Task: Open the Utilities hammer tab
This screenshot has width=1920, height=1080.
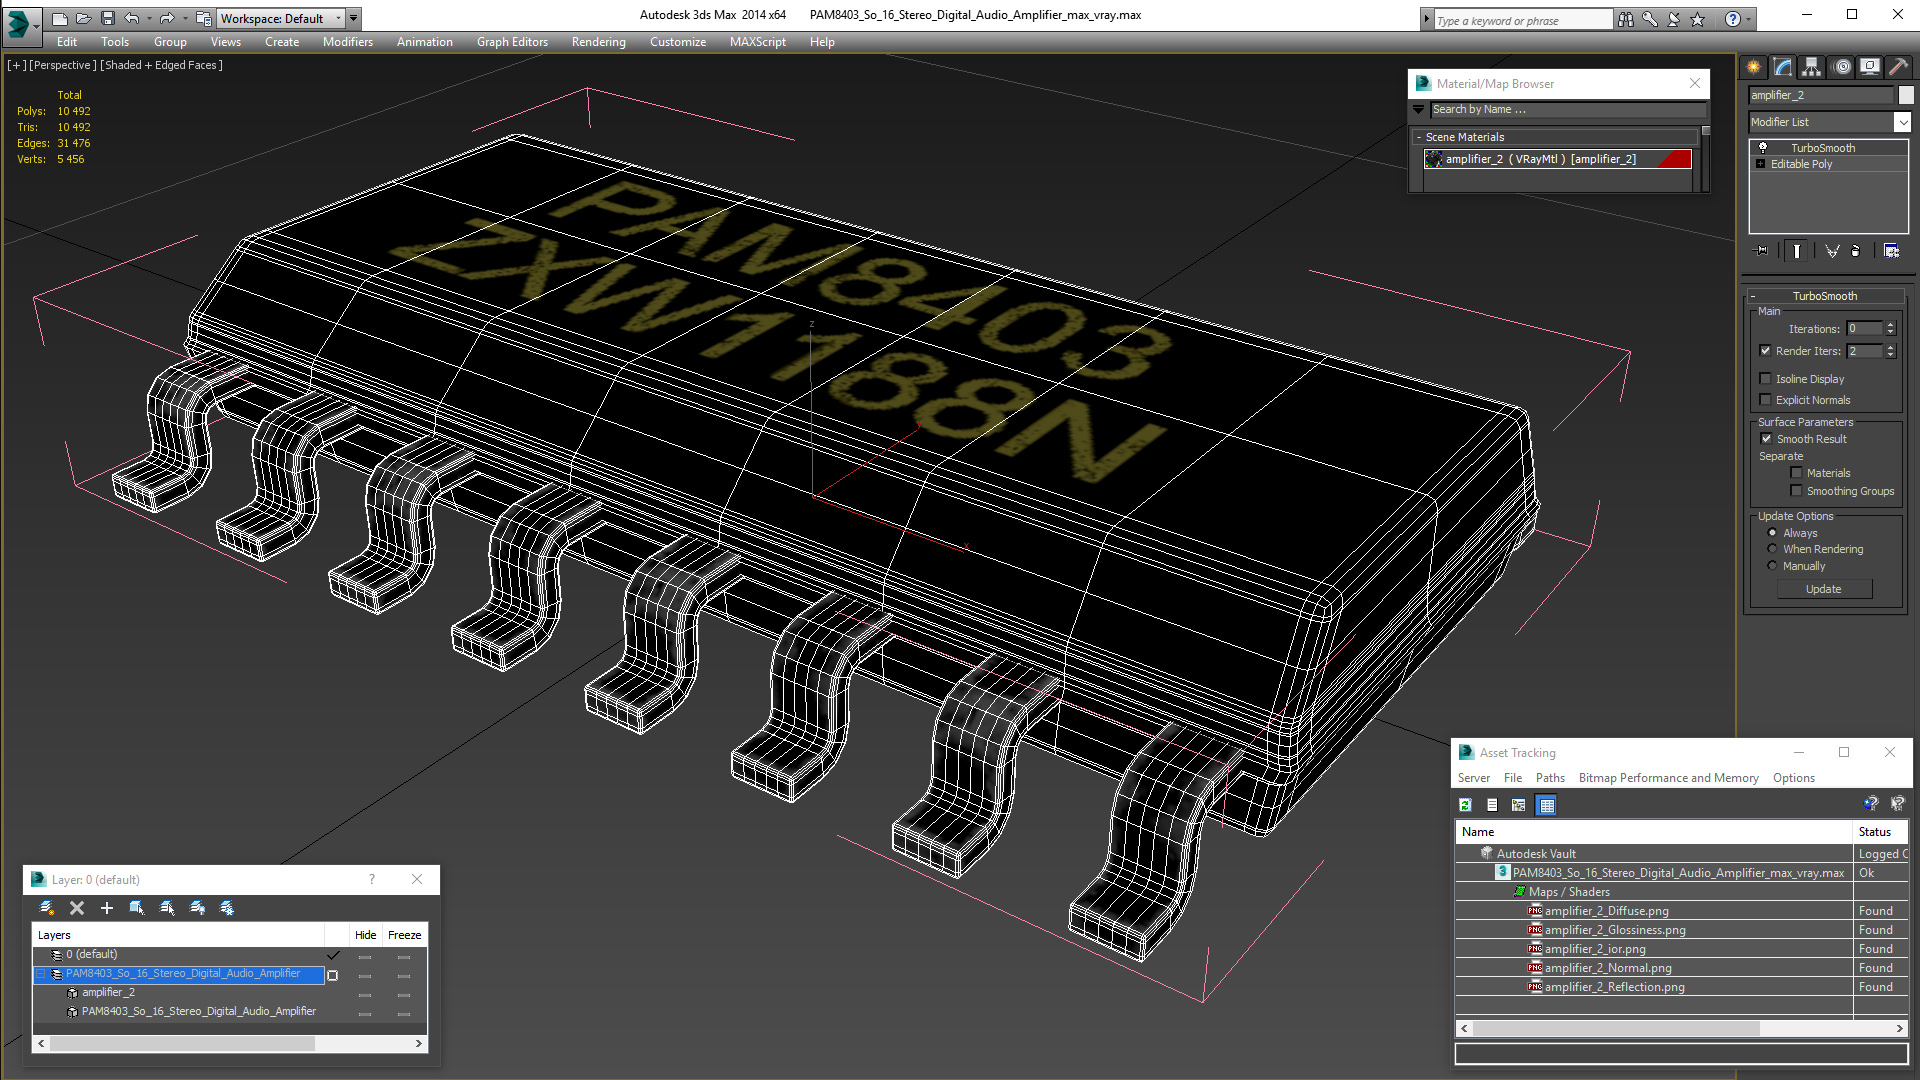Action: click(1898, 67)
